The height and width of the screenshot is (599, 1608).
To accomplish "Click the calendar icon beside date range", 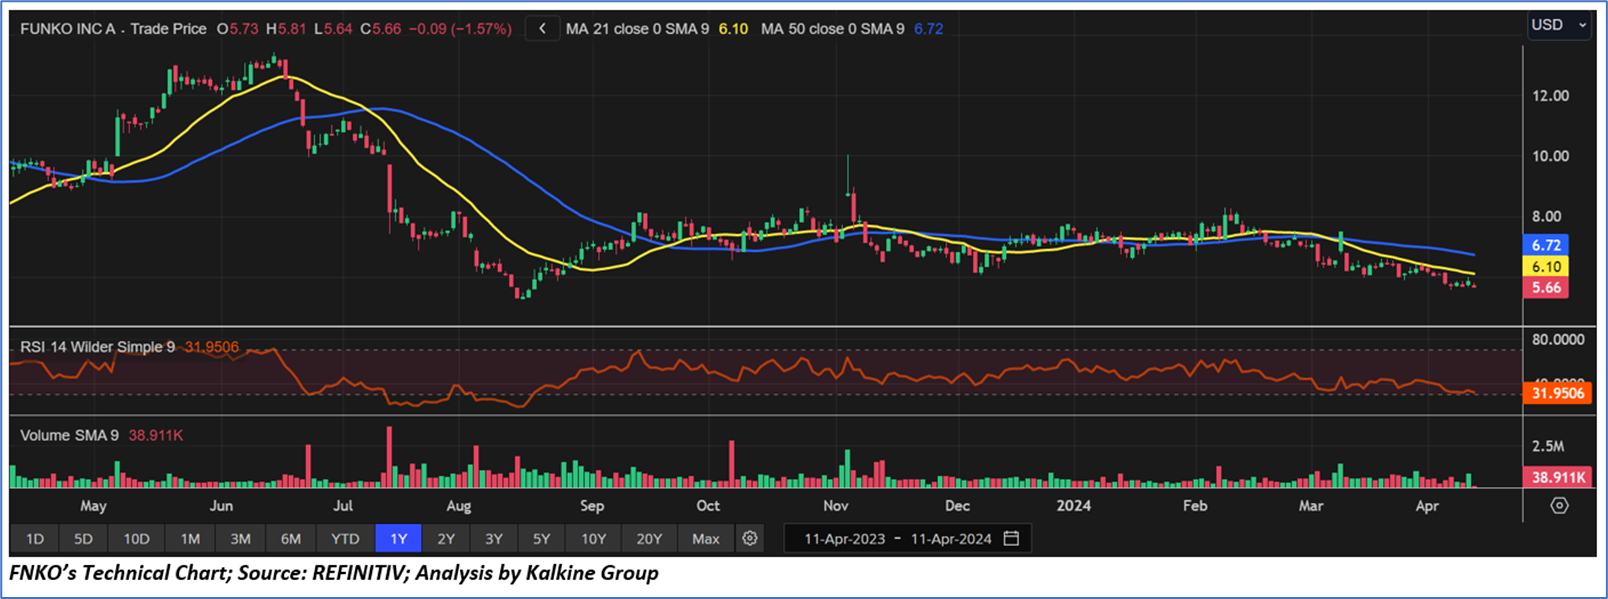I will (x=1011, y=538).
